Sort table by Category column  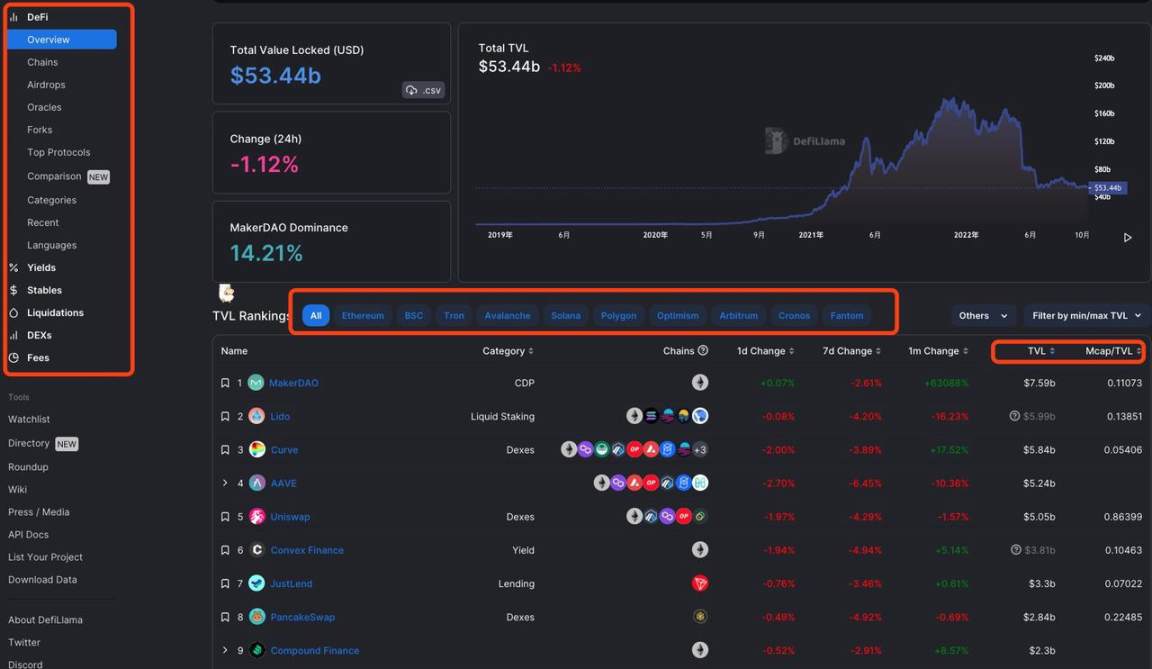pyautogui.click(x=508, y=351)
